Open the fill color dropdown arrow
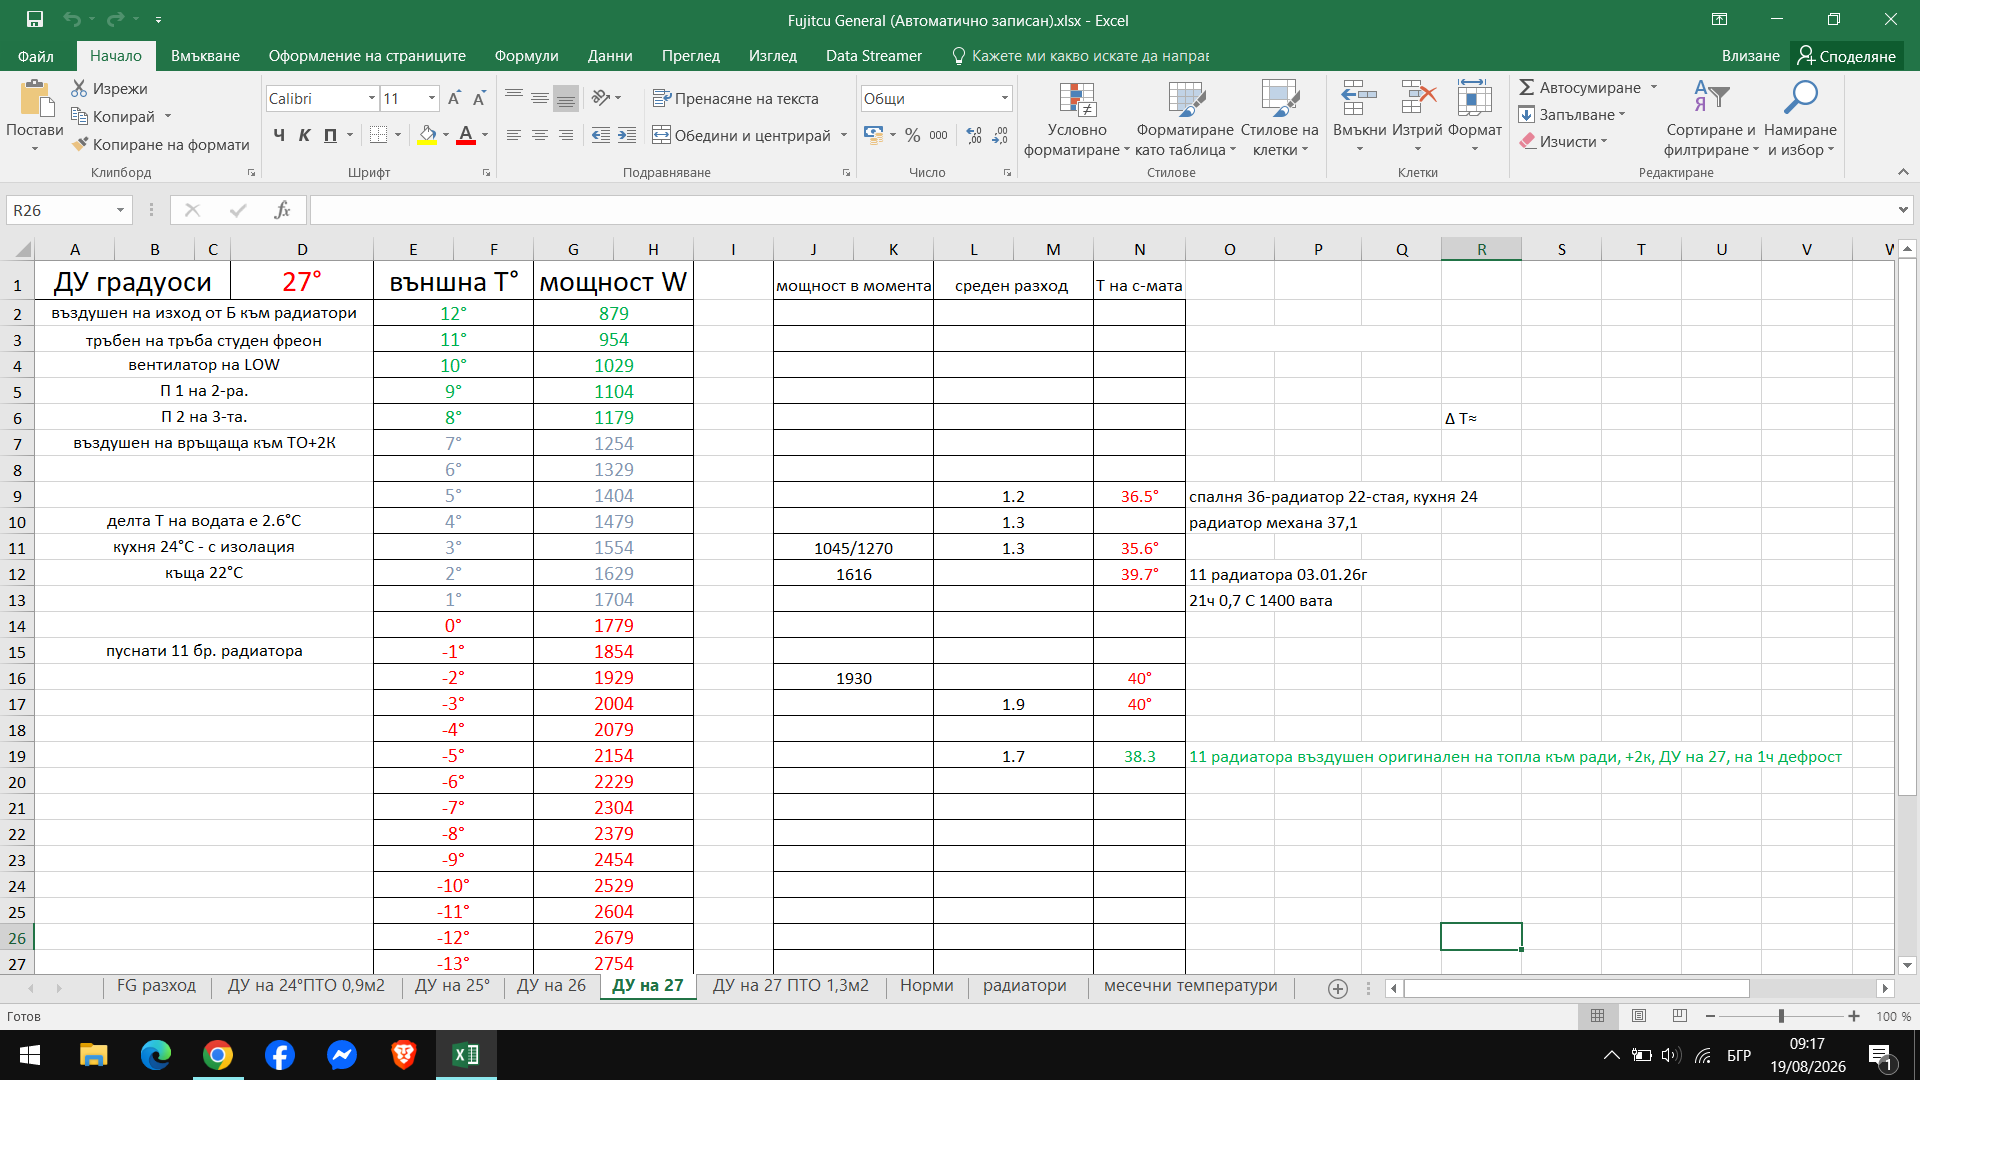The image size is (2000, 1152). tap(446, 135)
